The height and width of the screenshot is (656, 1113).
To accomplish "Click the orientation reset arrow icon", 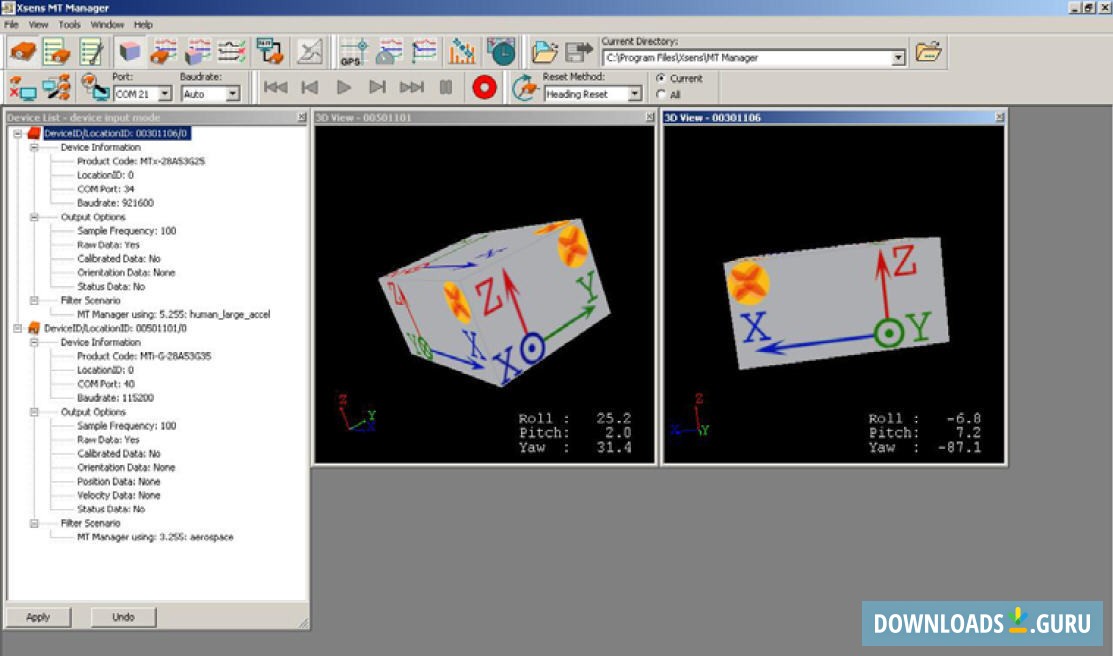I will tap(525, 88).
